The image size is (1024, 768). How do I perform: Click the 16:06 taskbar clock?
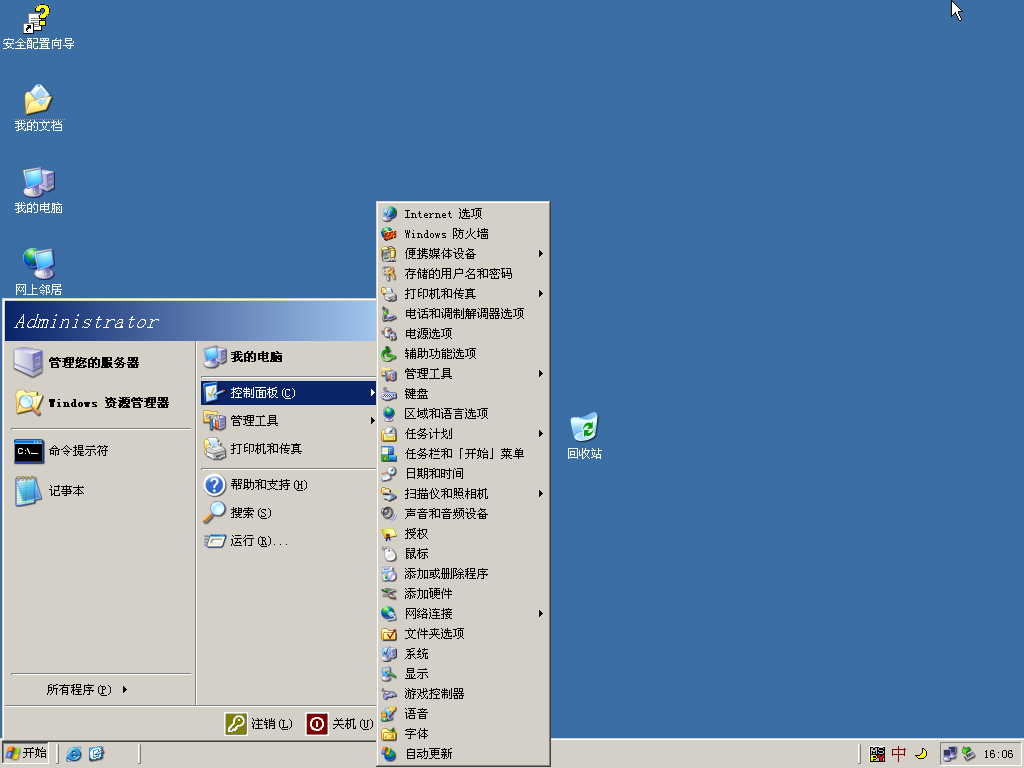tap(998, 754)
